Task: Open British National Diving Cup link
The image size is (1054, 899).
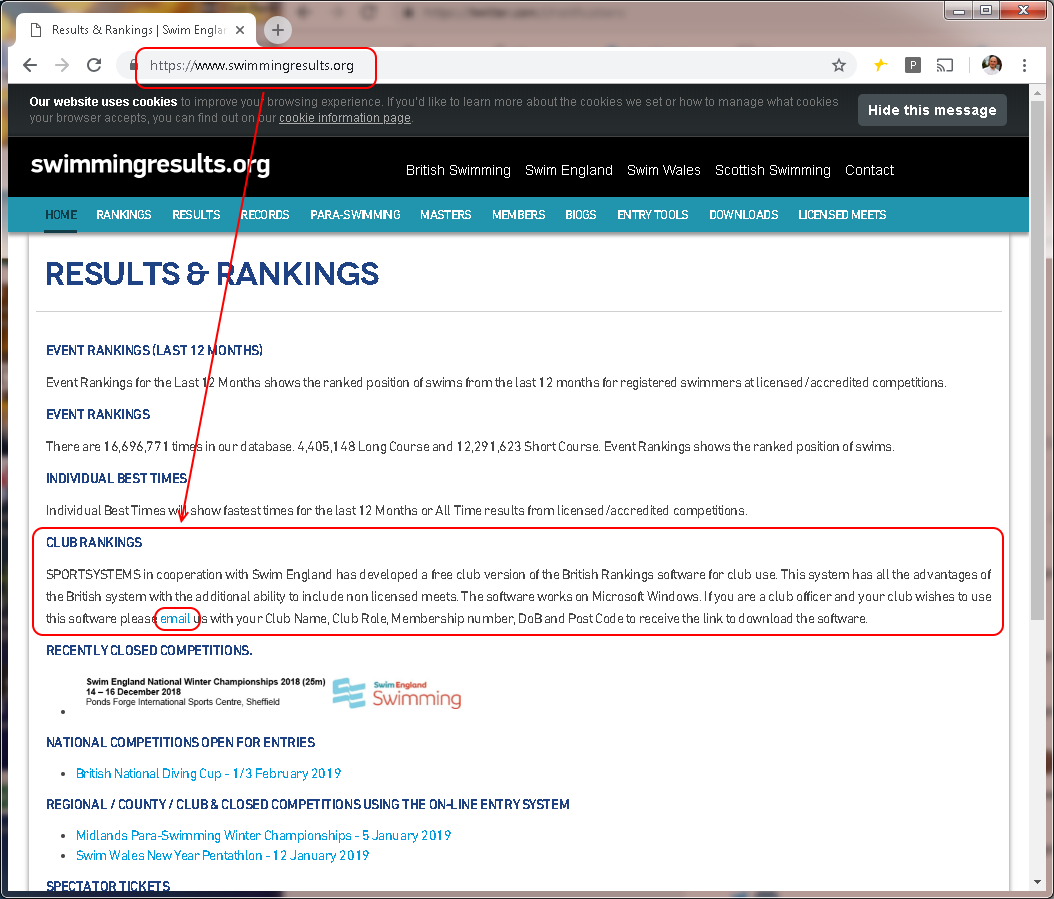Action: pyautogui.click(x=208, y=773)
